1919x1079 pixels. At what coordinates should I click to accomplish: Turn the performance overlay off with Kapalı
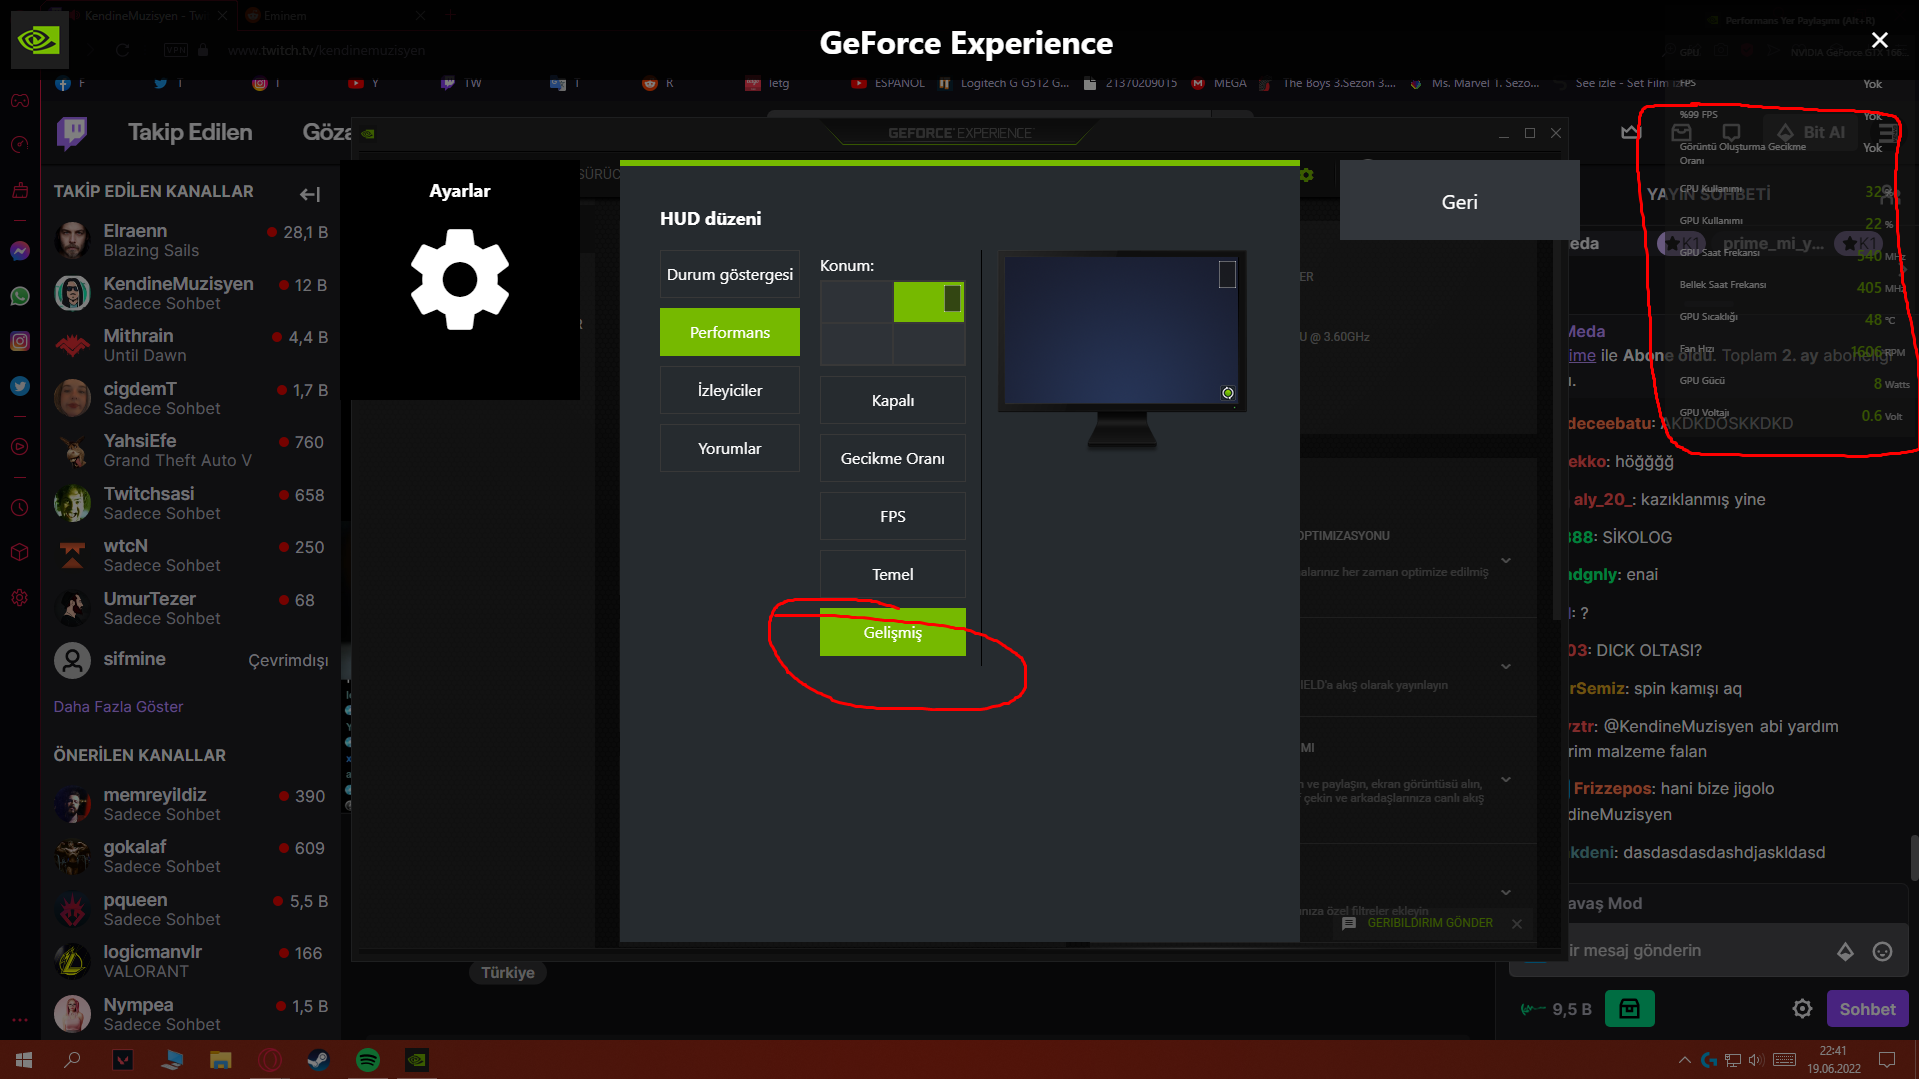tap(893, 400)
